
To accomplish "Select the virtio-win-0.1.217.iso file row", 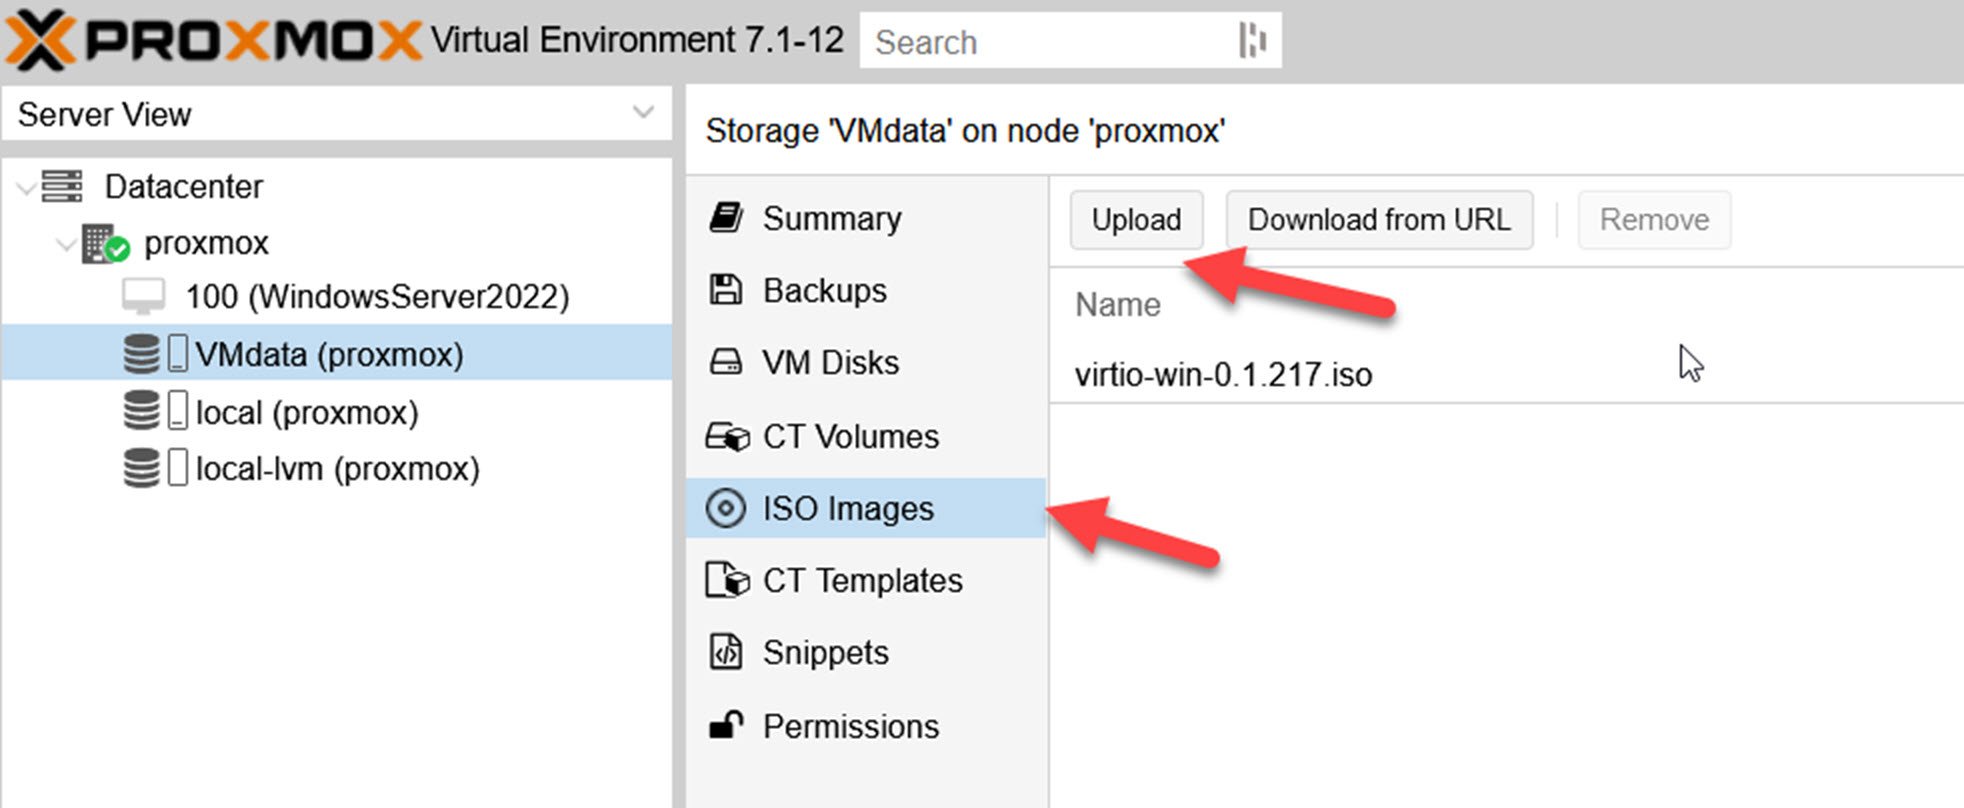I will click(1223, 375).
